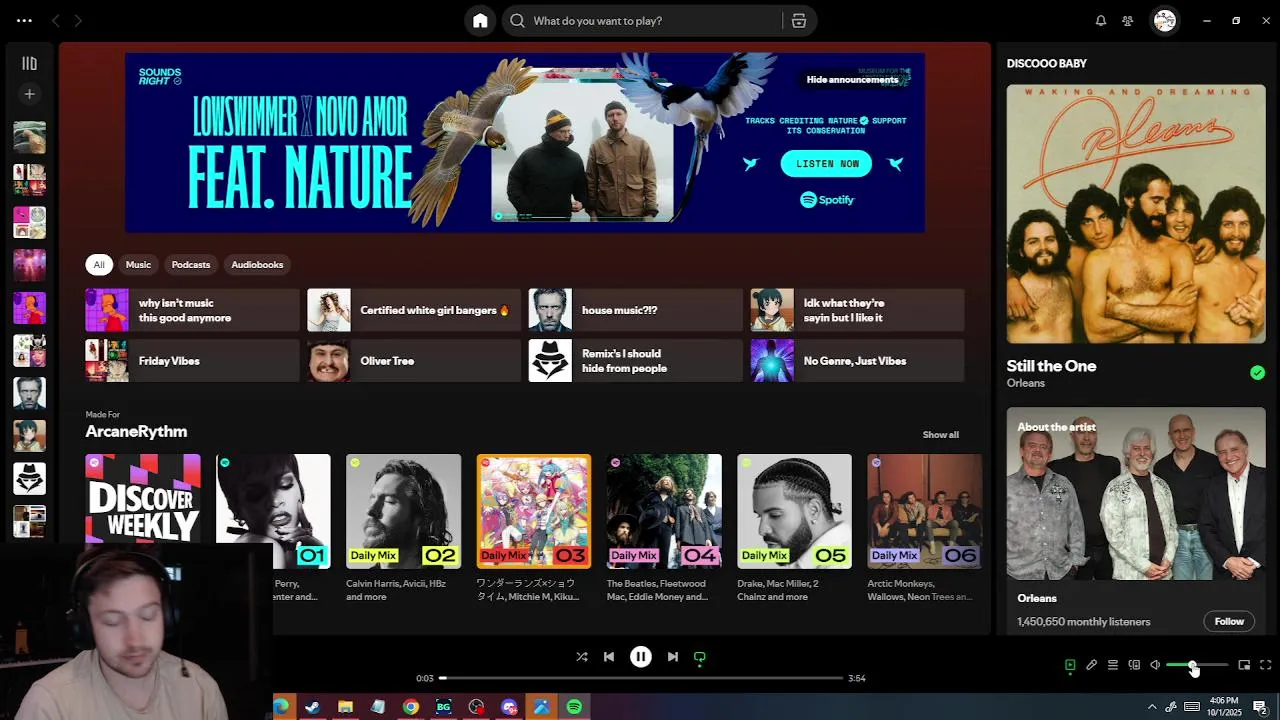Open the three-dot app menu

pyautogui.click(x=24, y=21)
